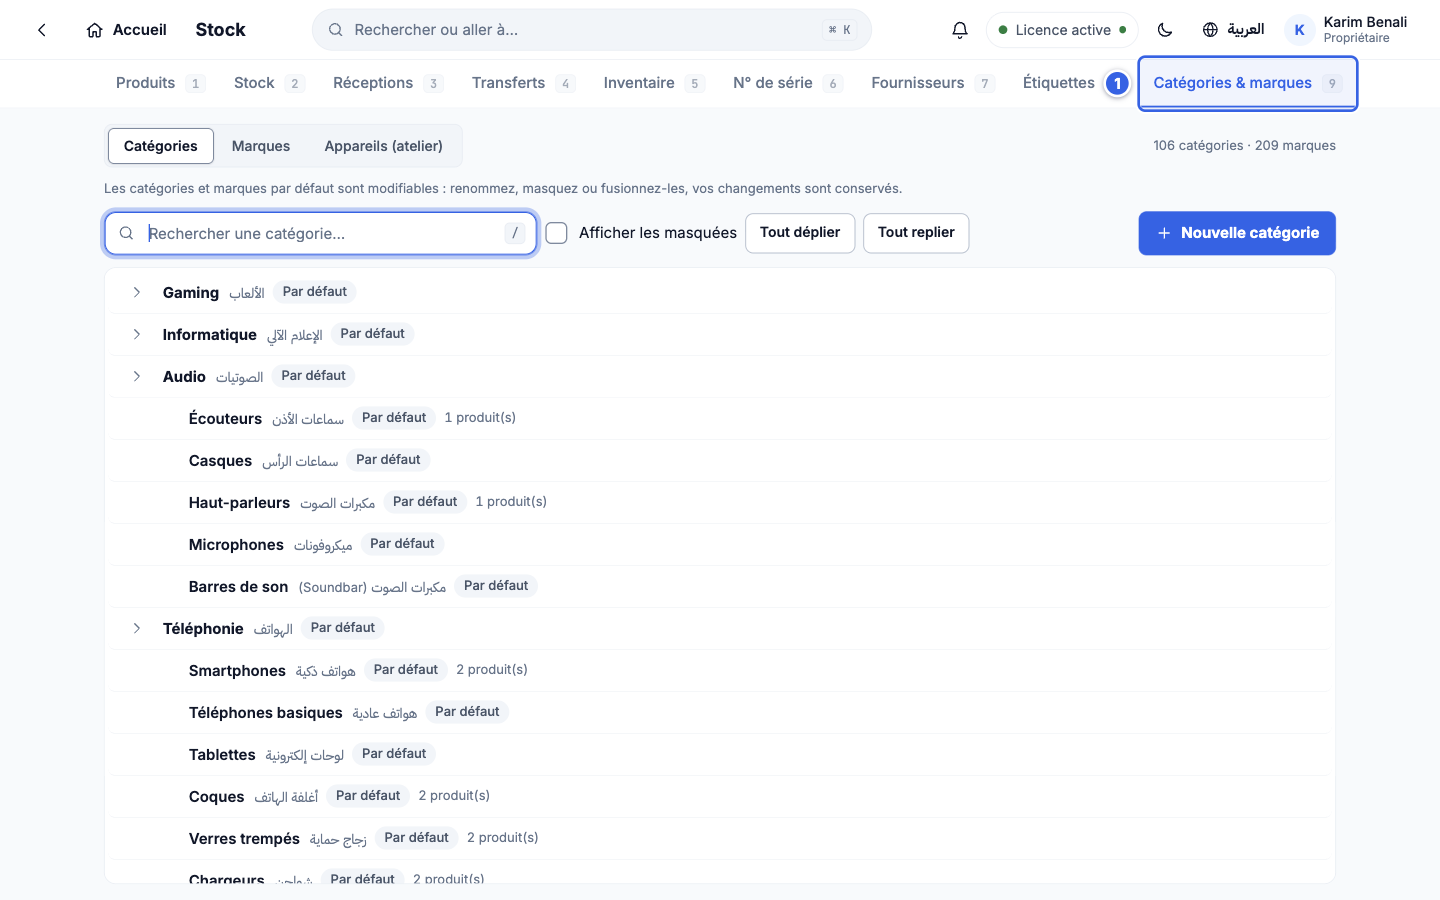
Task: Select the Coques category row
Action: [720, 796]
